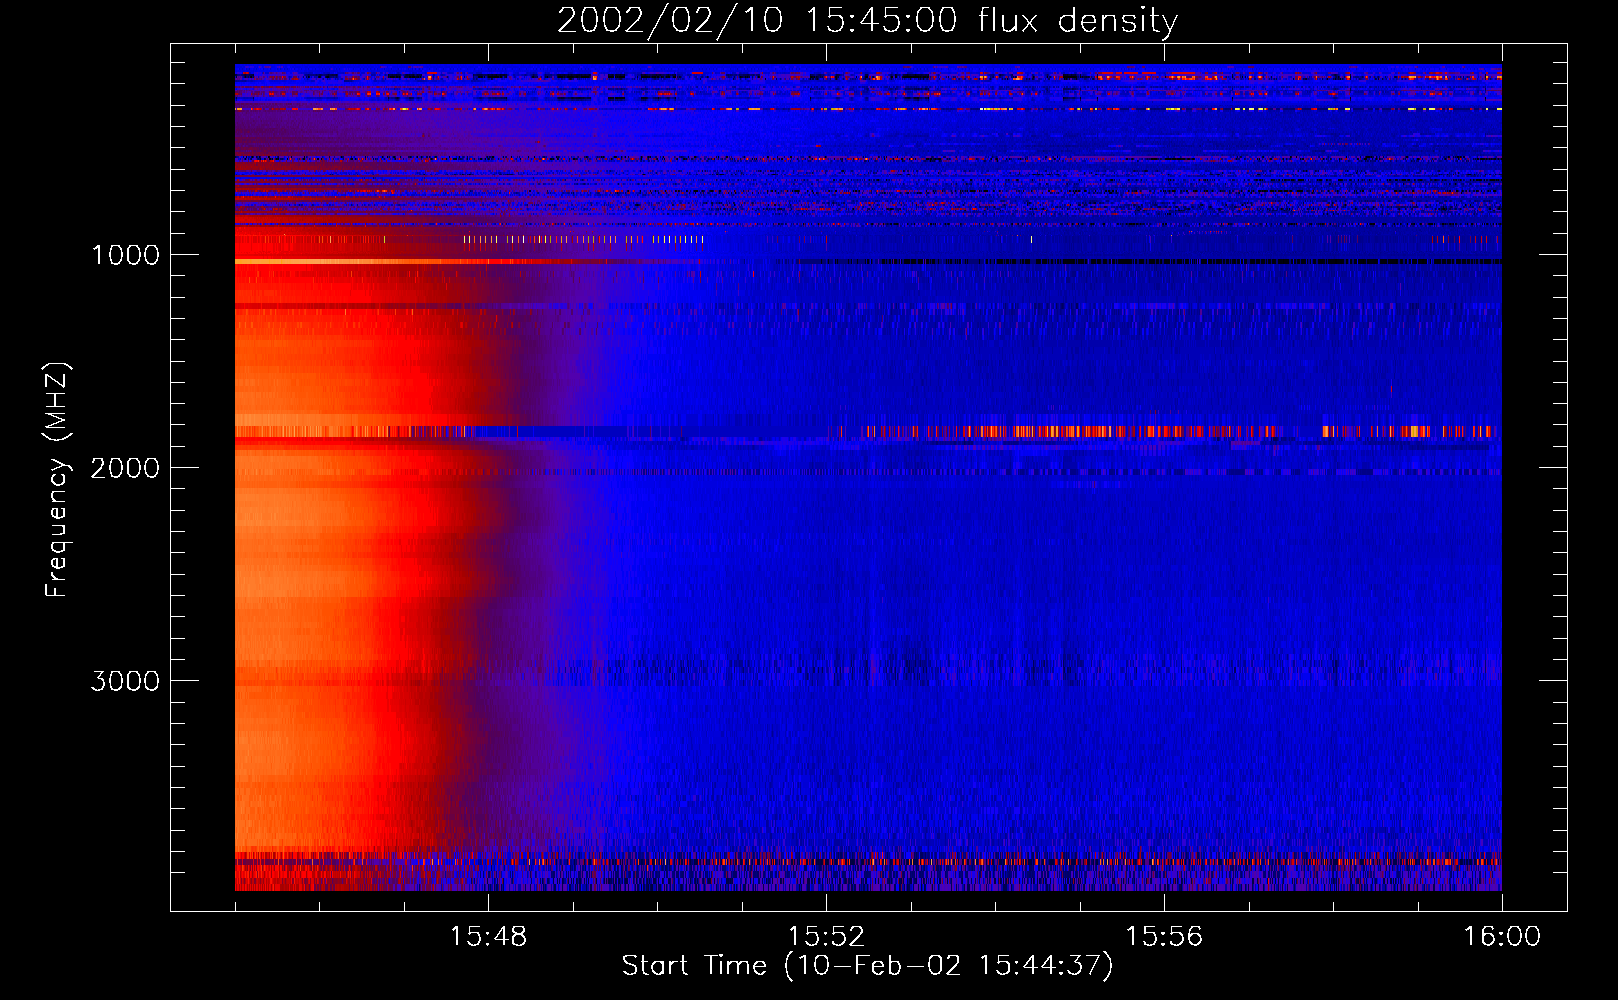Click the 'Start Time (10-Feb-02 15:44:37)' label
Viewport: 1618px width, 1000px height.
pos(867,966)
